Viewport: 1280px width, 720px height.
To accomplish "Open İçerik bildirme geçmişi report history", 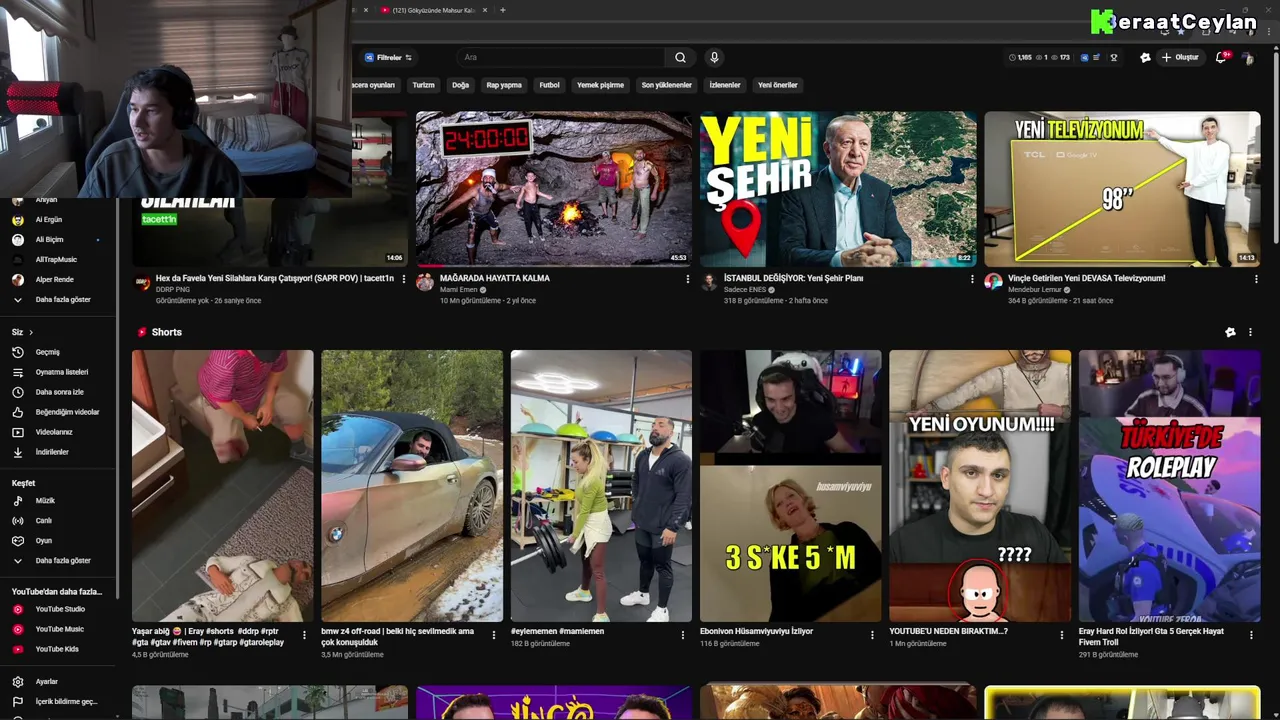I will coord(66,701).
